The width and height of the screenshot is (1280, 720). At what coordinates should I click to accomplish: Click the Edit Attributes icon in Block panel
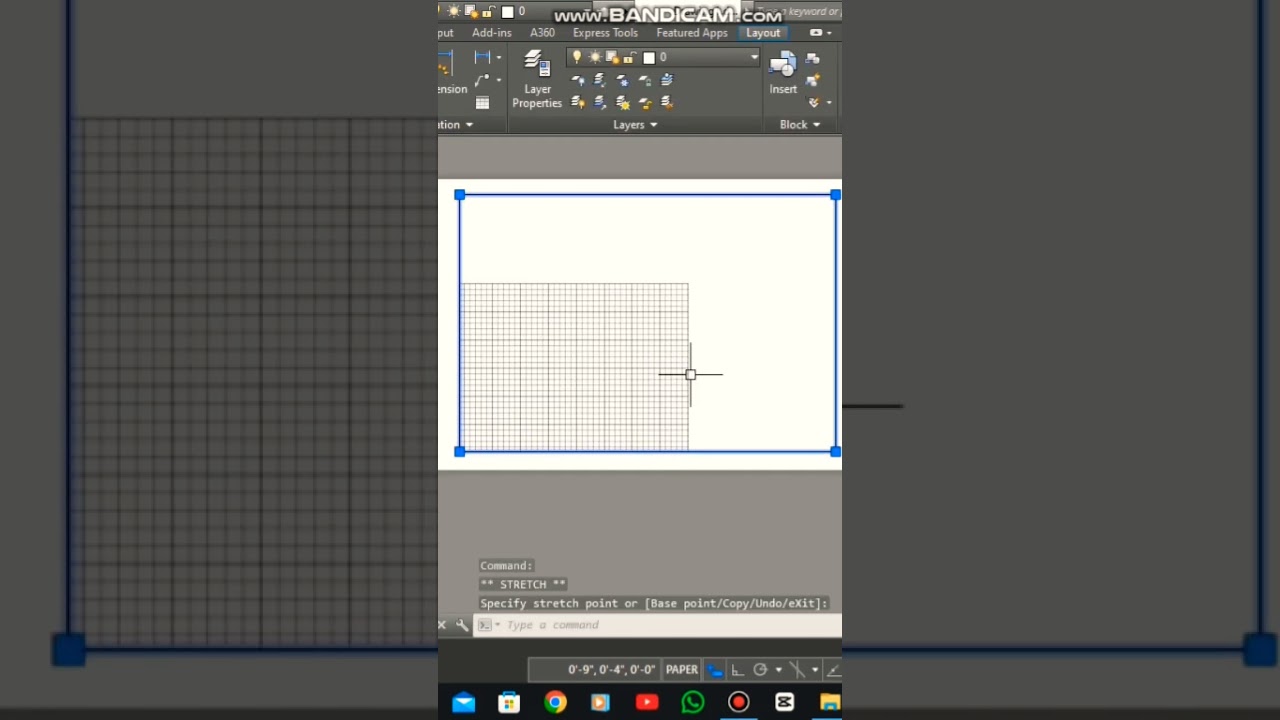click(813, 102)
